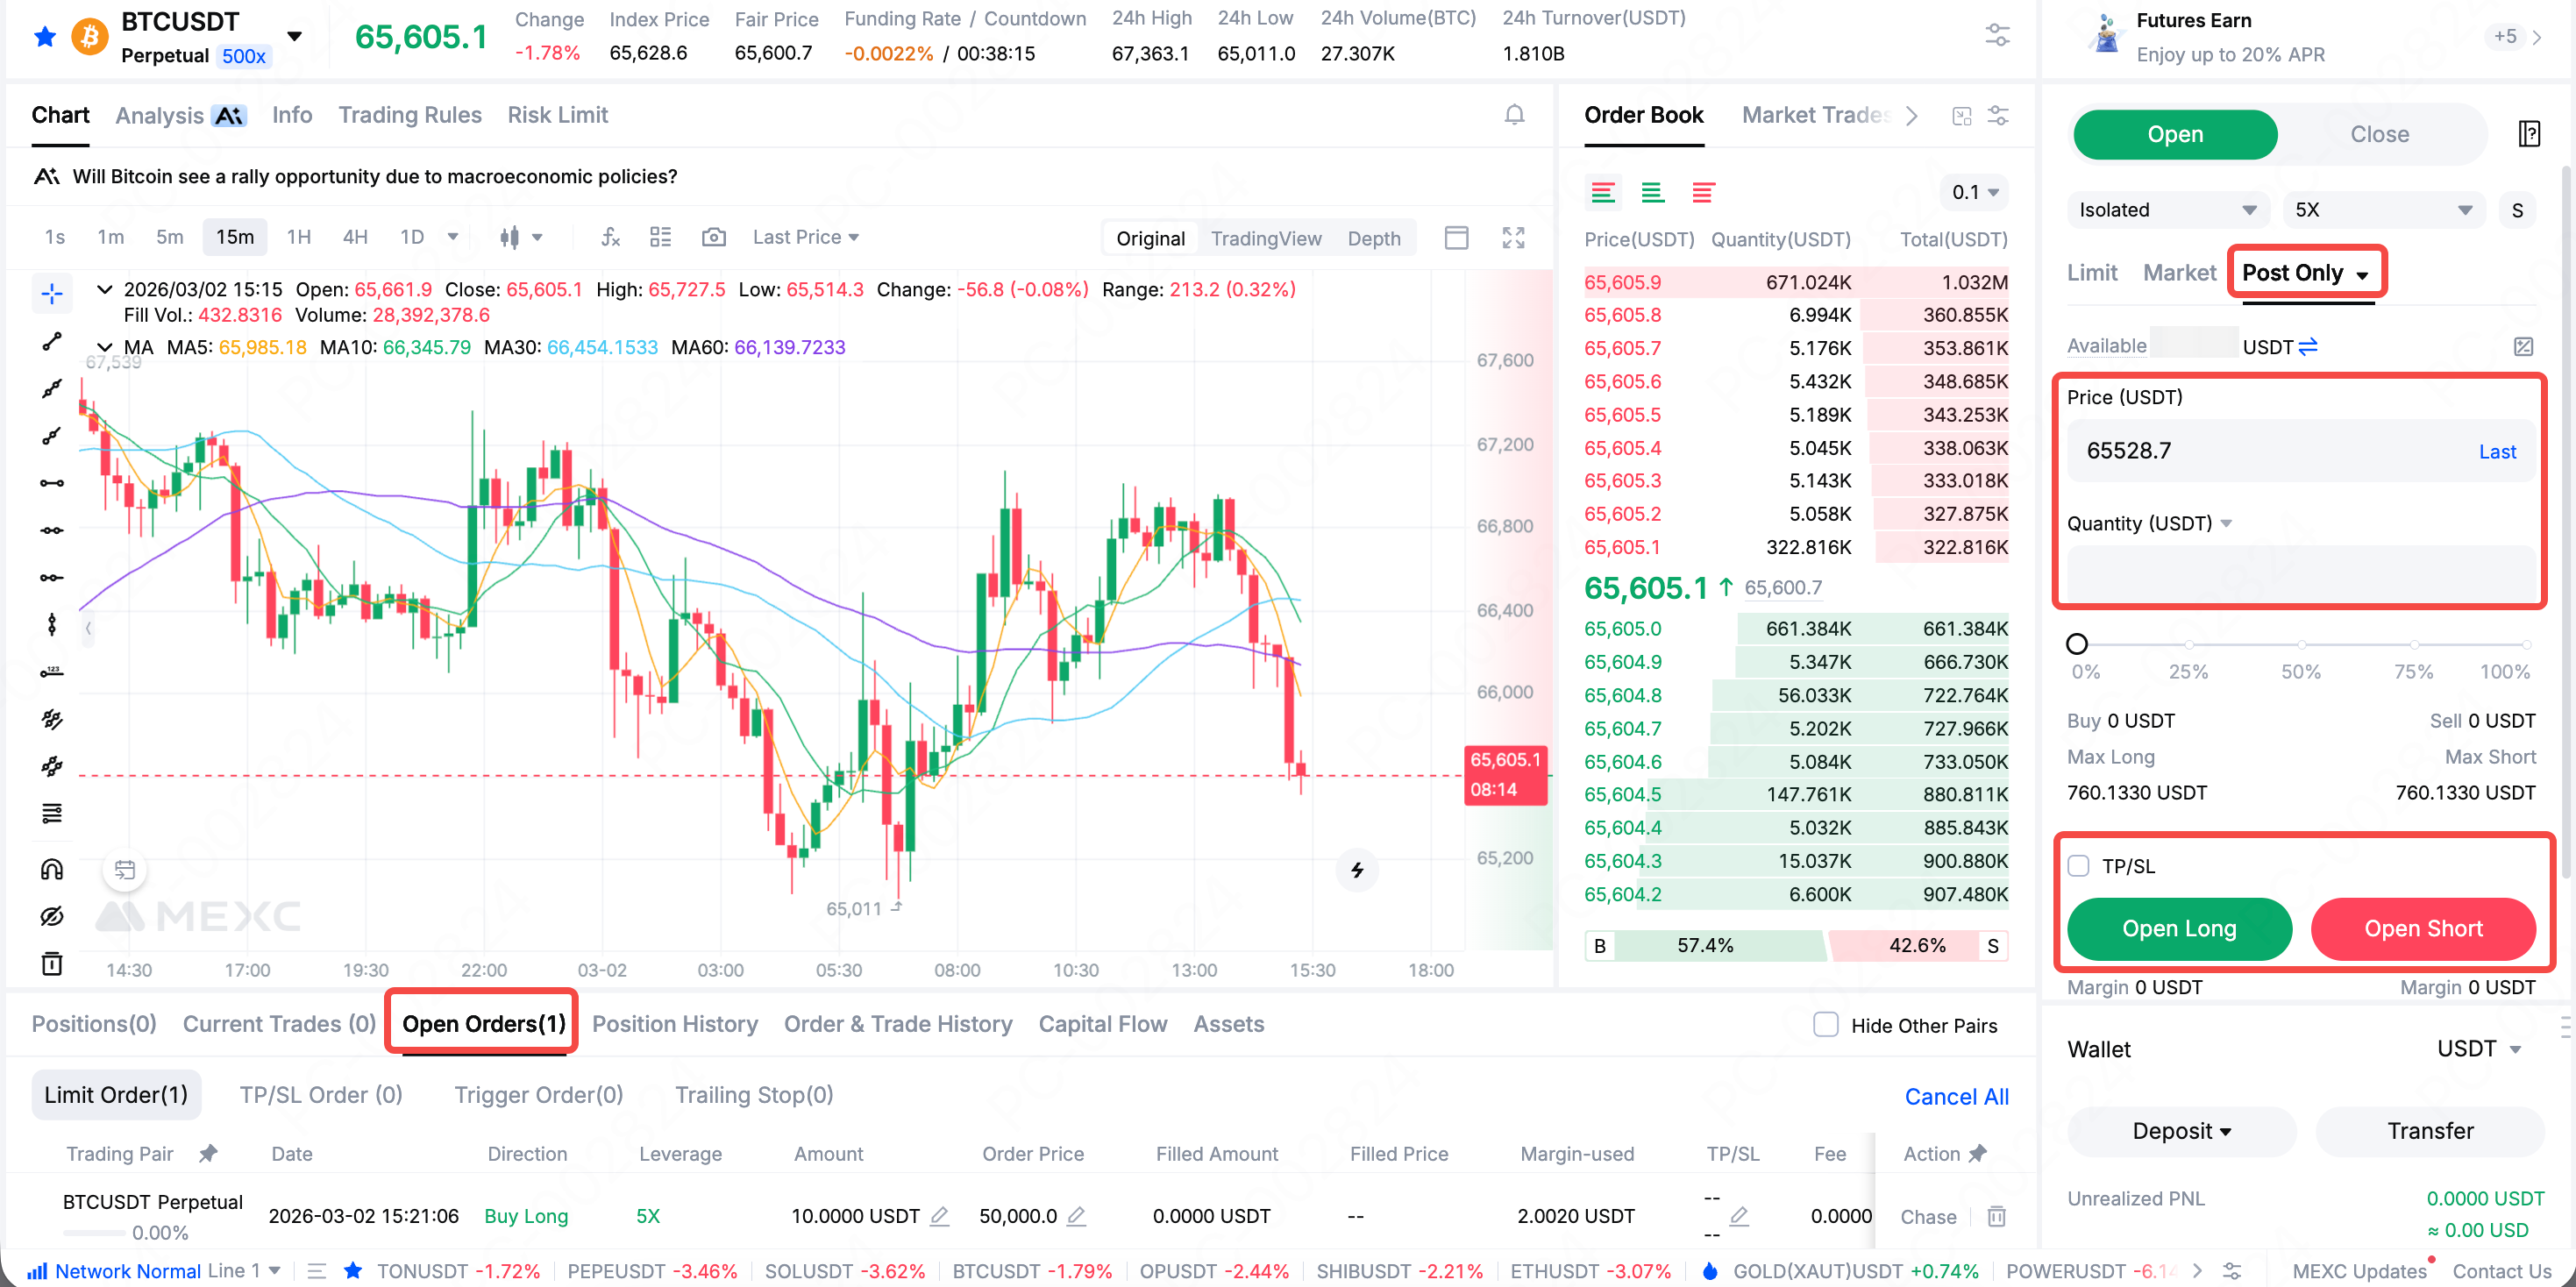Open the candlestick chart type selector
This screenshot has width=2576, height=1287.
[x=520, y=237]
